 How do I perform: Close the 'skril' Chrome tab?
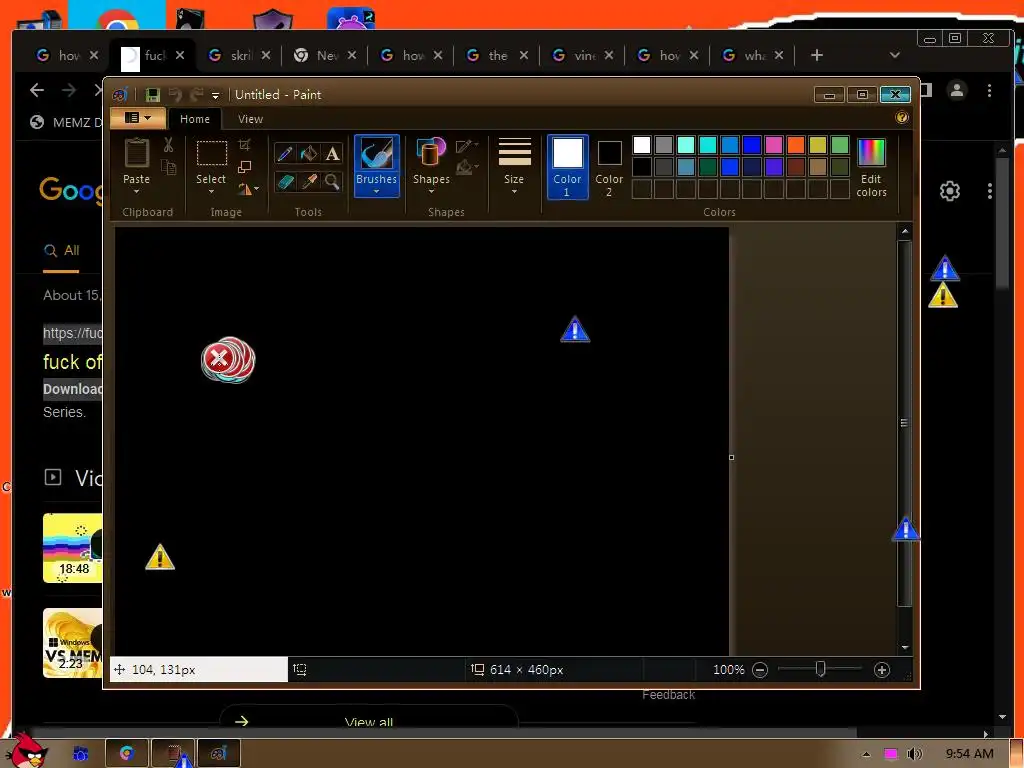[266, 55]
